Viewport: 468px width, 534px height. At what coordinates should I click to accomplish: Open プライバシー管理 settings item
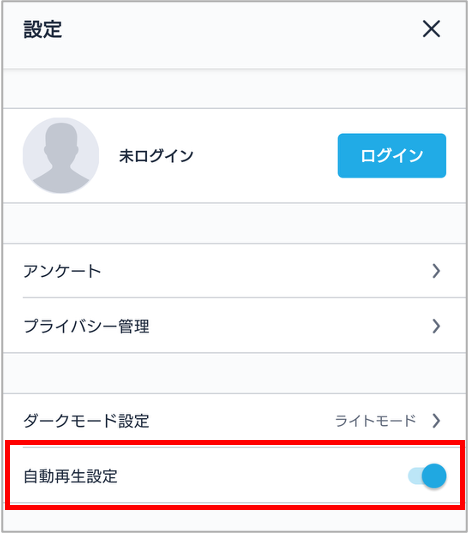pyautogui.click(x=234, y=326)
